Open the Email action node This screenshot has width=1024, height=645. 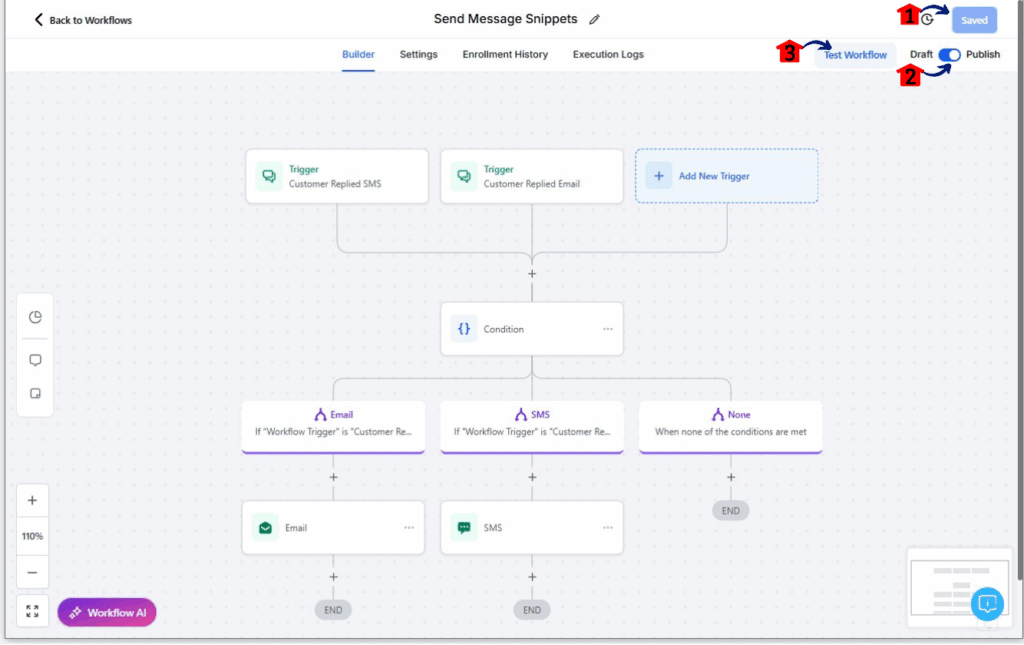click(x=333, y=527)
